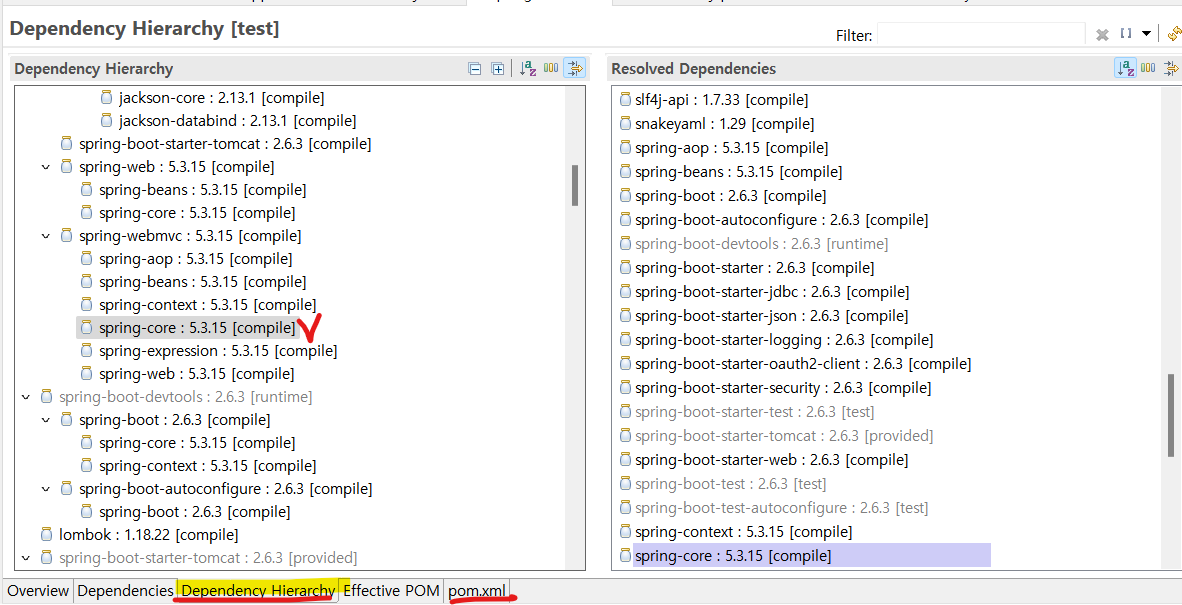Image resolution: width=1182 pixels, height=605 pixels.
Task: Select spring-core : 5.3.15 under spring-boot node
Action: [x=197, y=443]
